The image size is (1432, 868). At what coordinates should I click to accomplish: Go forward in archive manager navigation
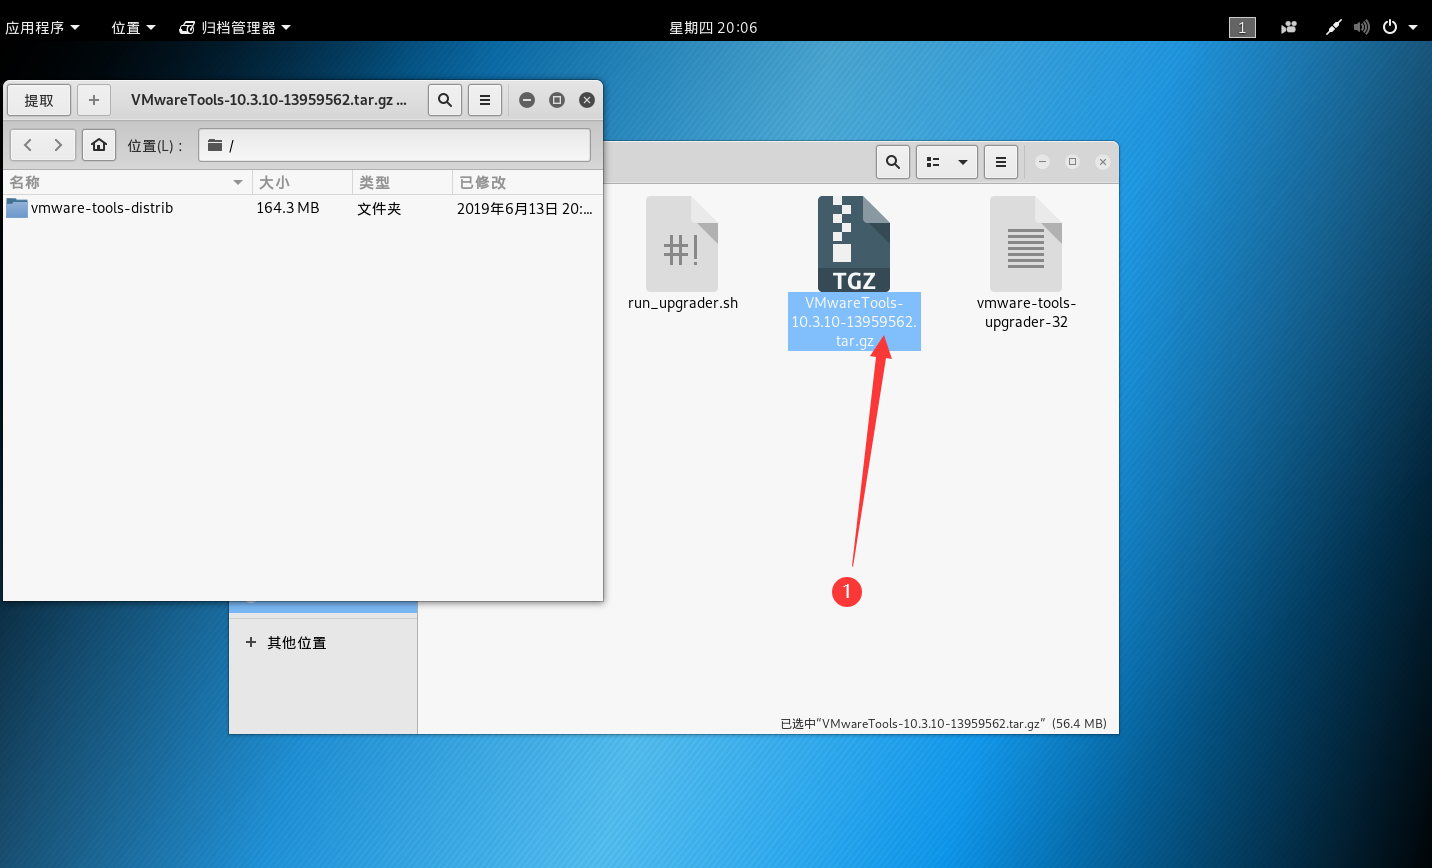(59, 145)
